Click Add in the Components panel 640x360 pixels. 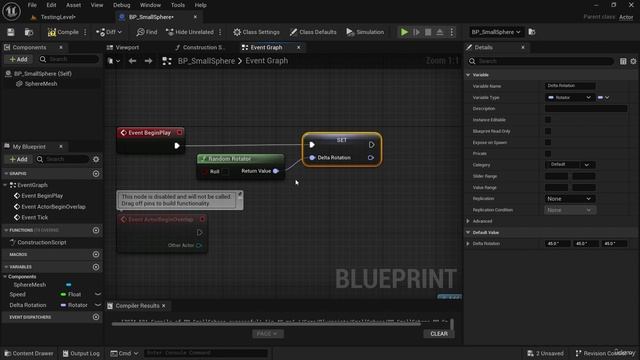18,59
